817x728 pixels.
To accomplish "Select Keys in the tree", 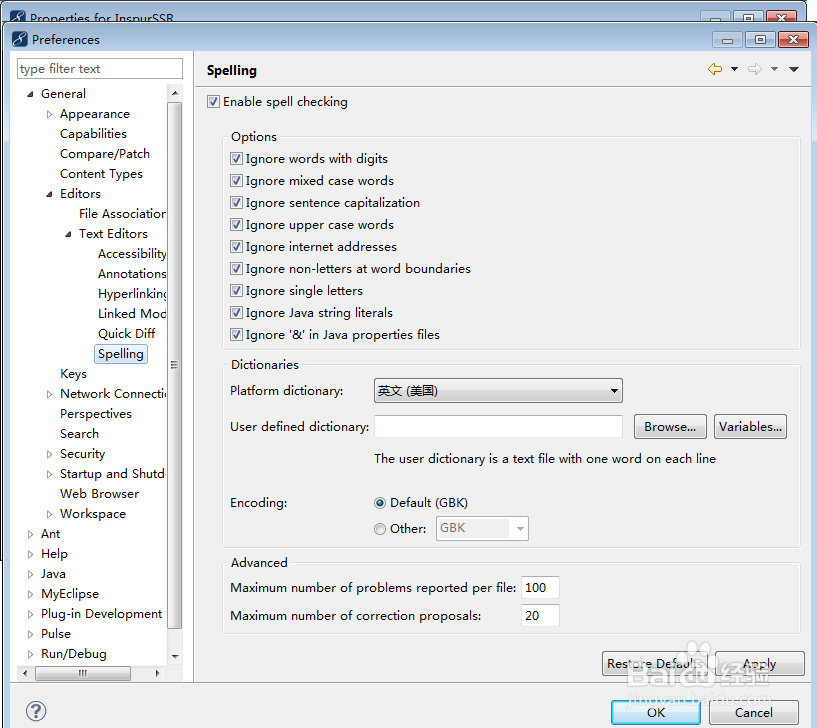I will [73, 374].
